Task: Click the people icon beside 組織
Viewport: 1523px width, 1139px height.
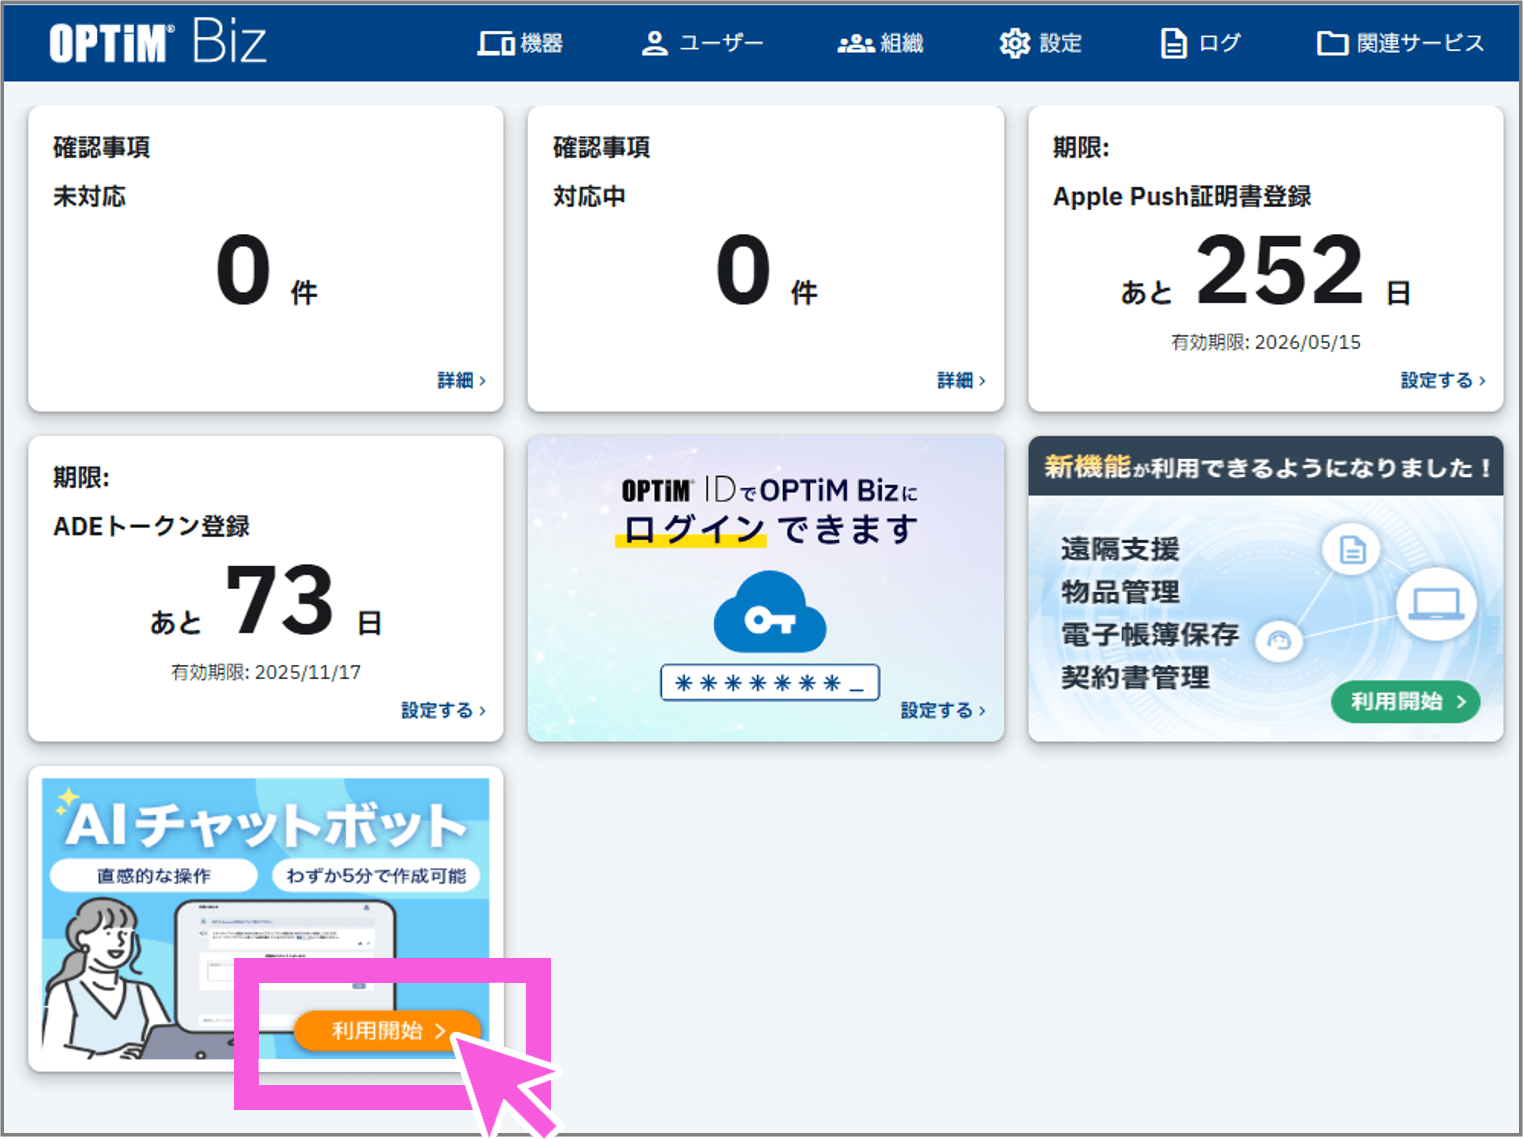Action: (854, 42)
